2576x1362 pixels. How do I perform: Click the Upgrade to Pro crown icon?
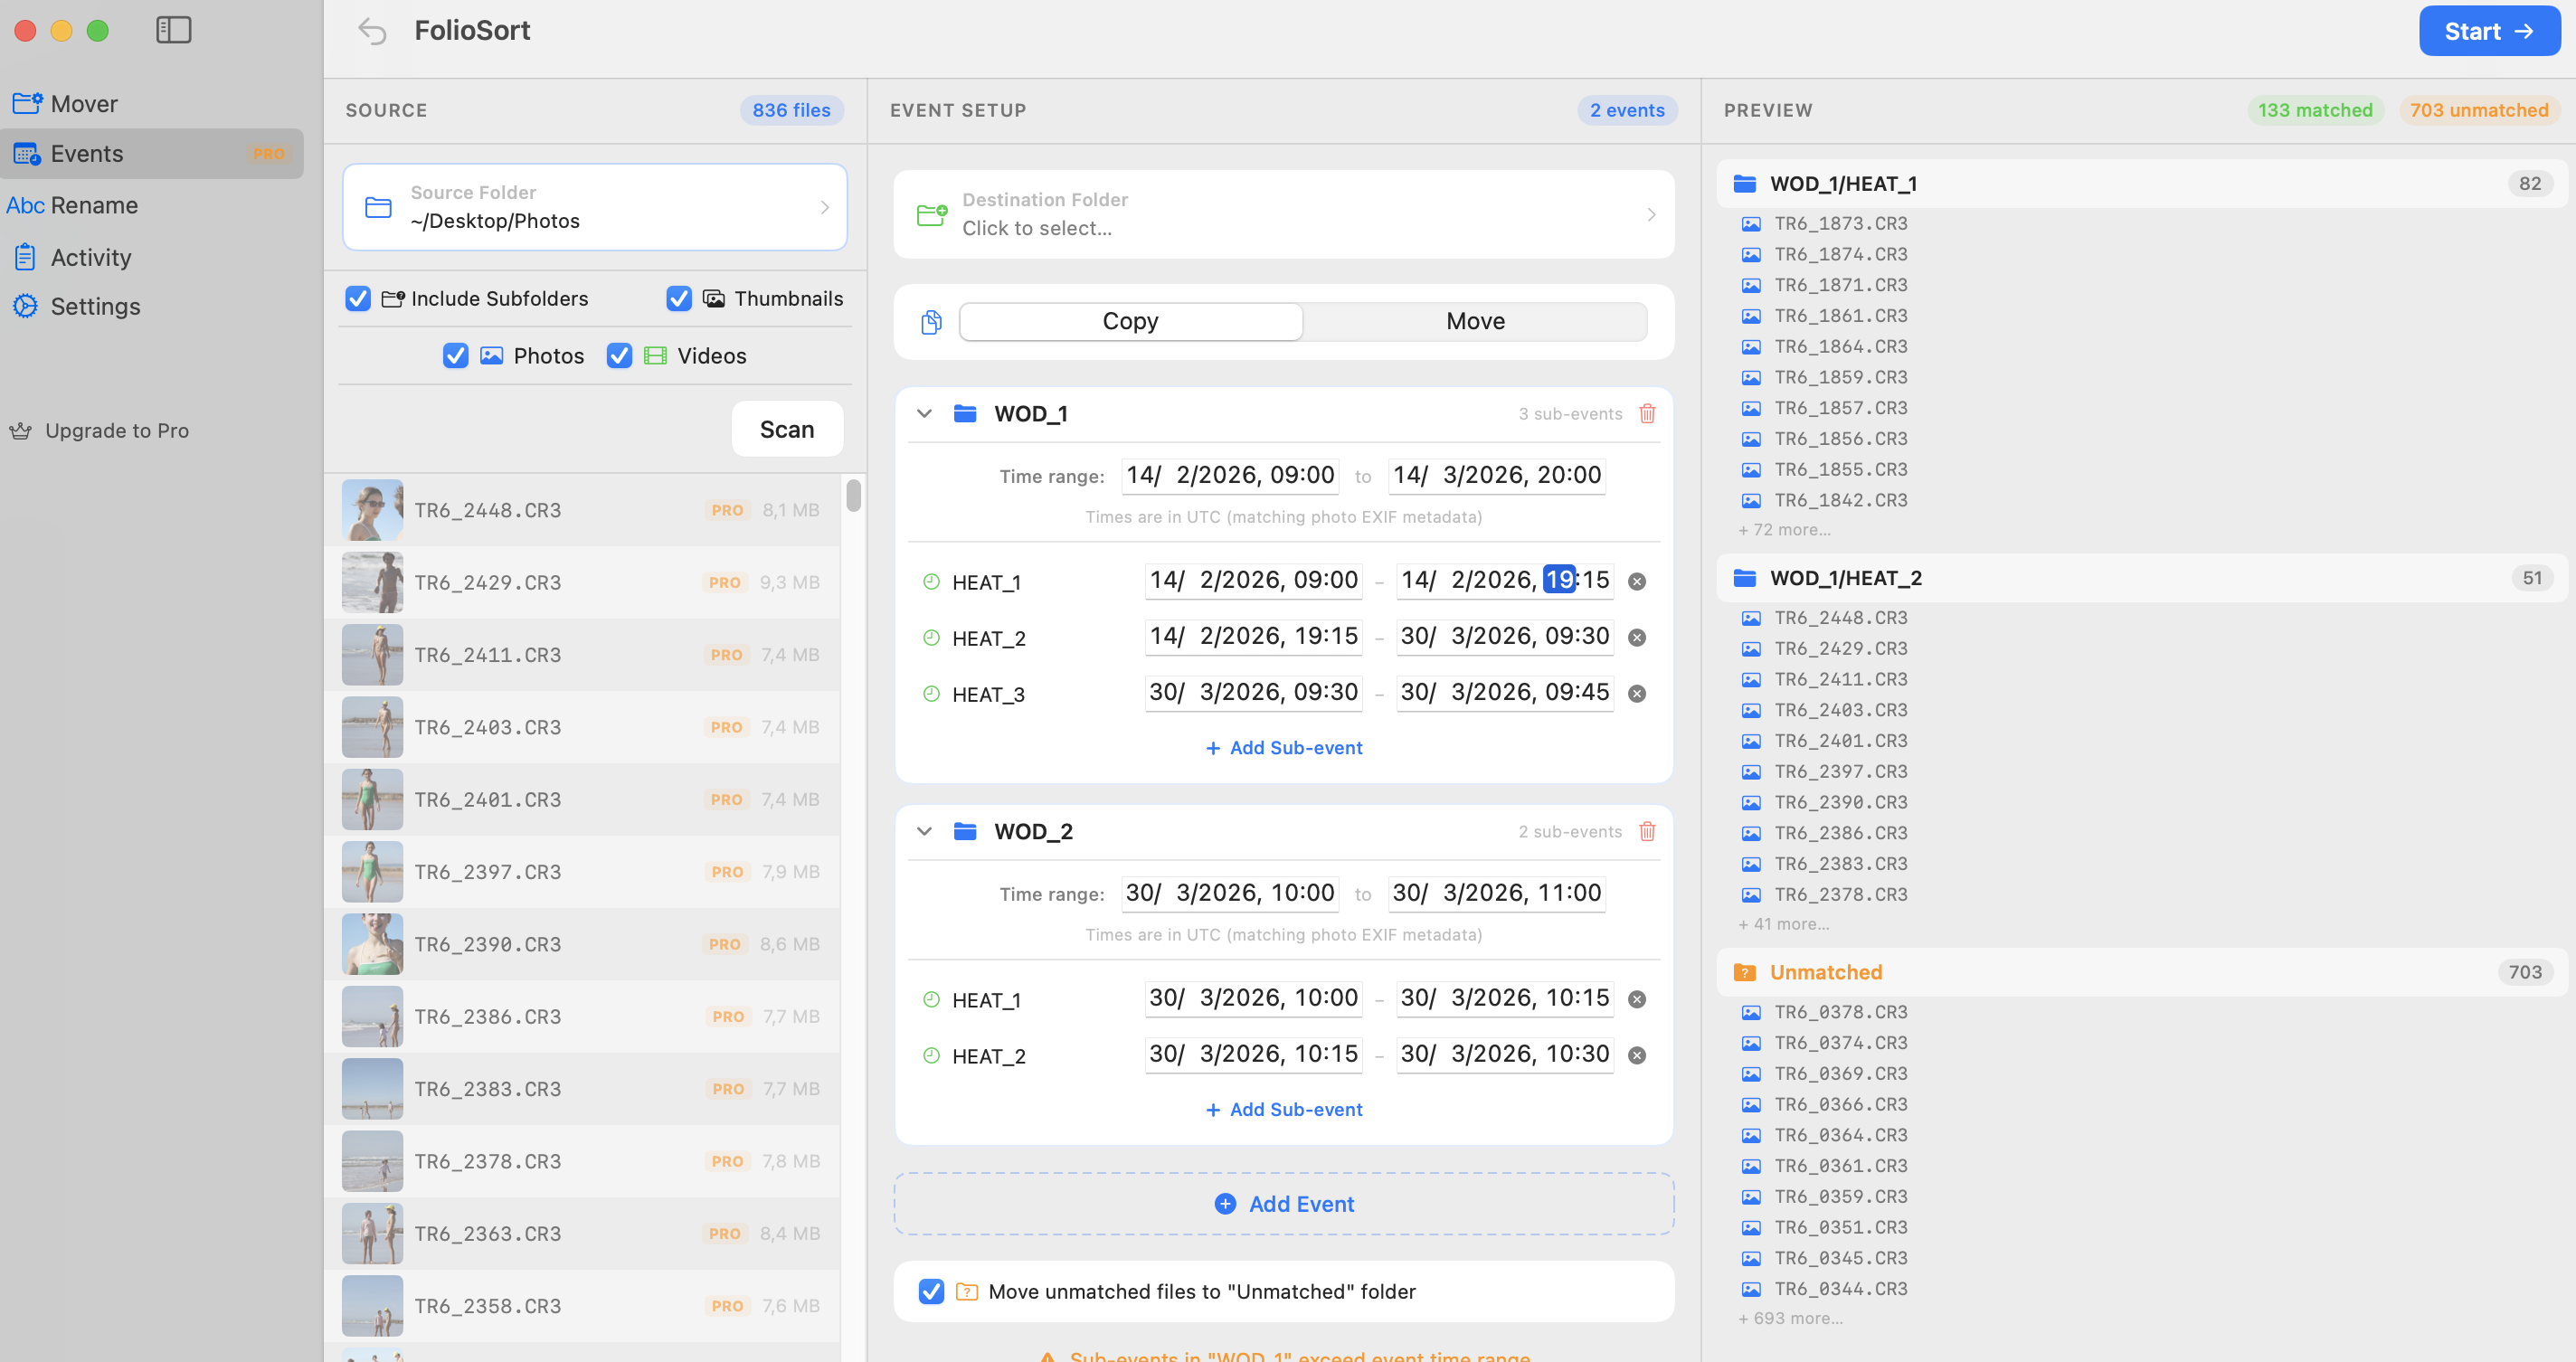[x=23, y=430]
